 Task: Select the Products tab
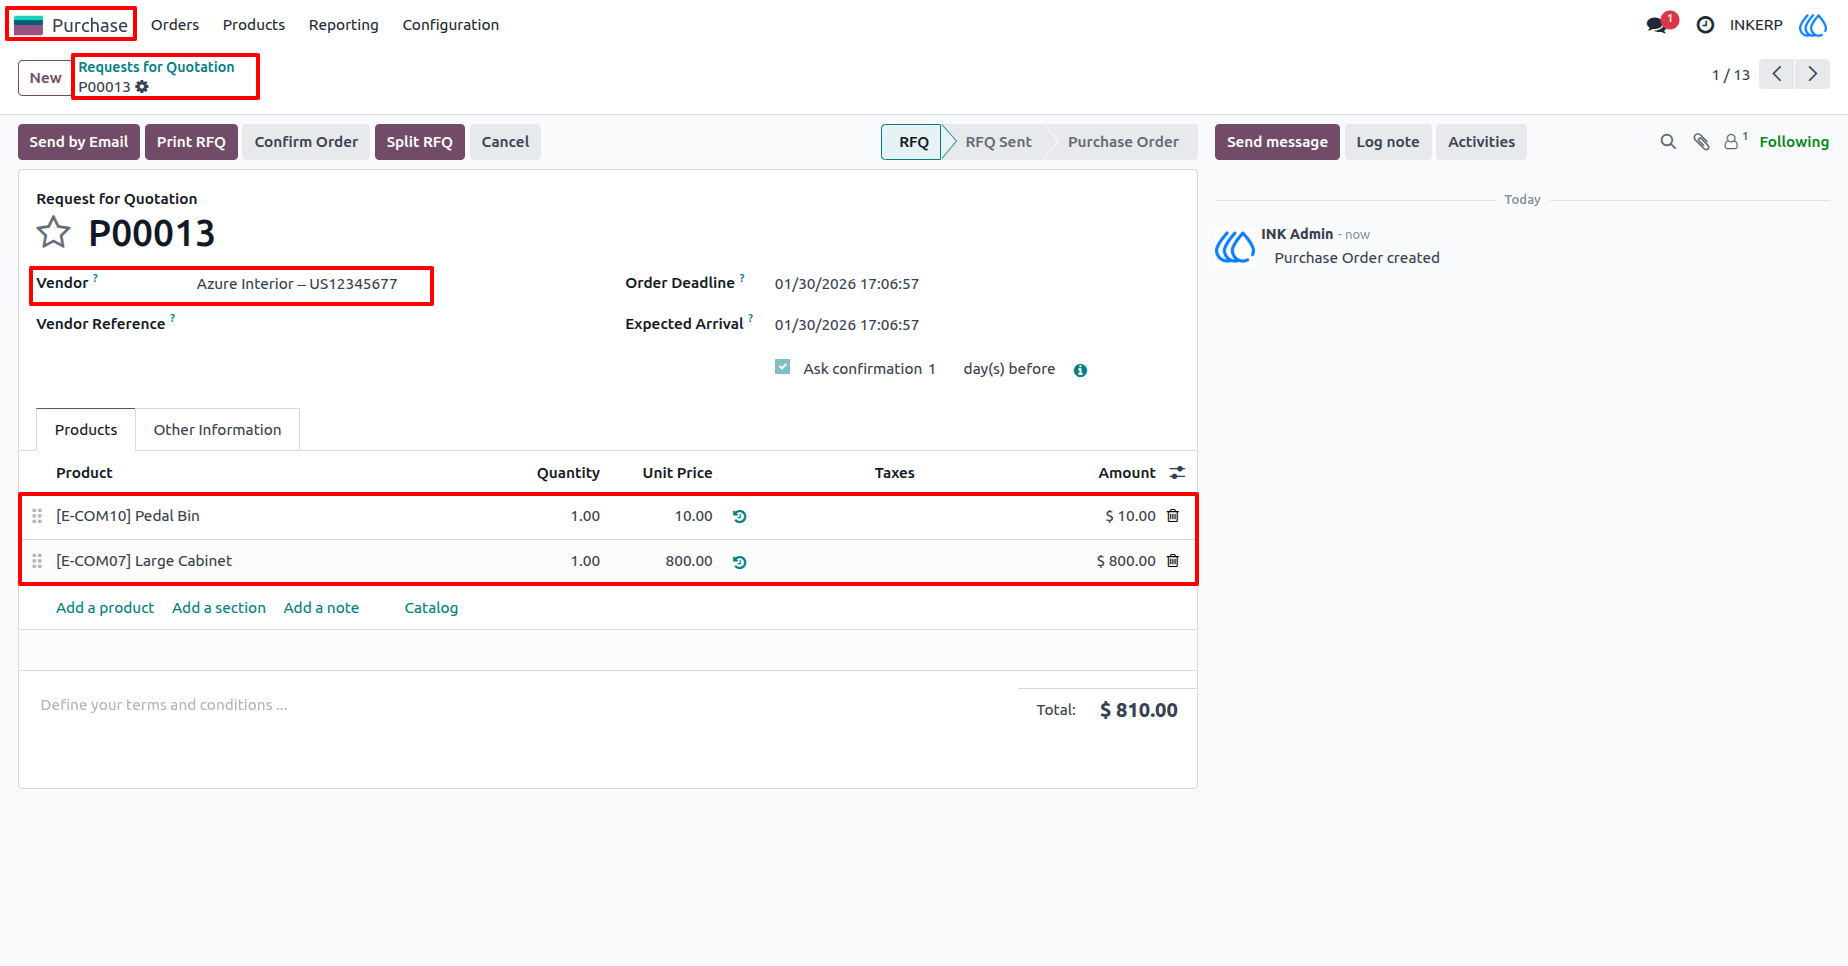[86, 430]
